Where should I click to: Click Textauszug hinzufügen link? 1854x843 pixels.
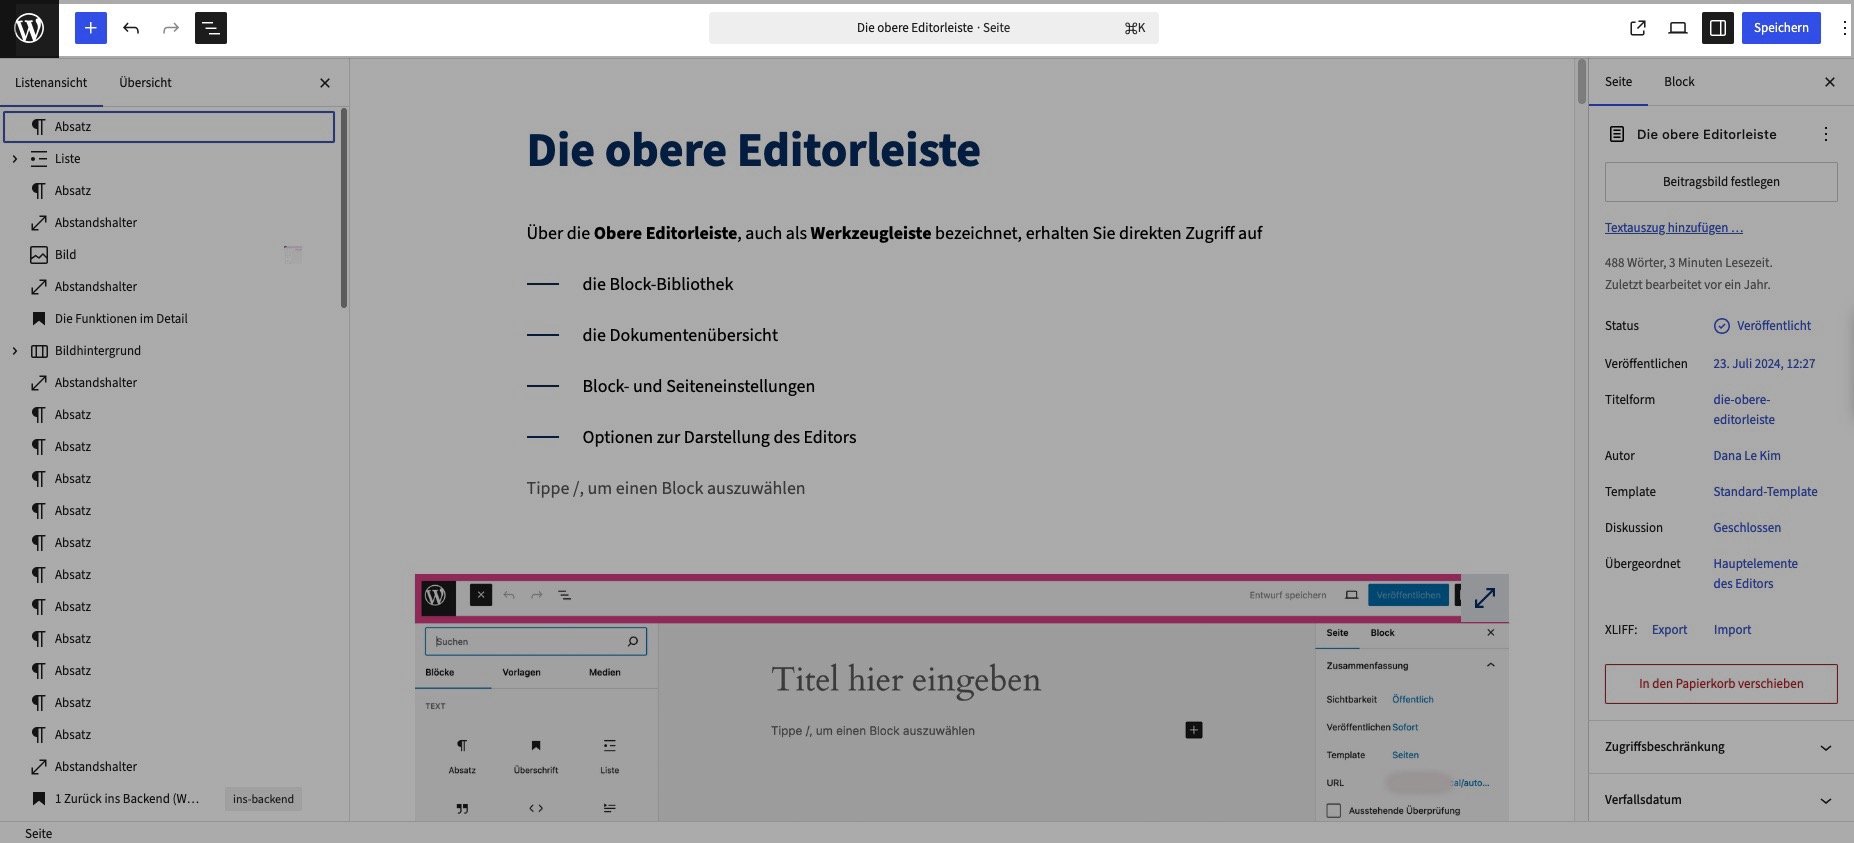[1673, 228]
